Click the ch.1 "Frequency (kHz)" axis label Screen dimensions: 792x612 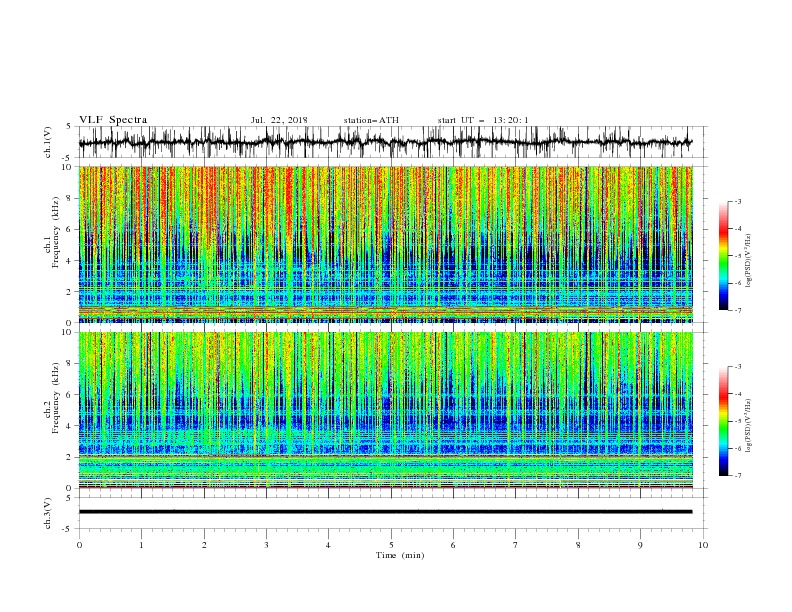(x=55, y=230)
